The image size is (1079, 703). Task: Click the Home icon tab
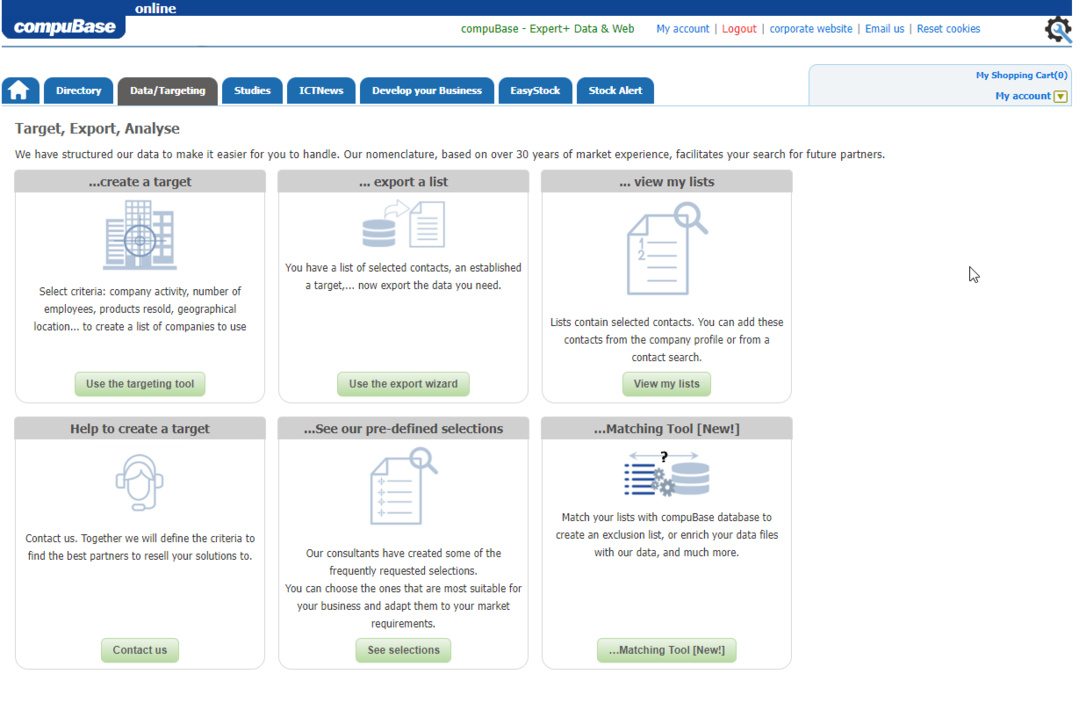pyautogui.click(x=19, y=91)
